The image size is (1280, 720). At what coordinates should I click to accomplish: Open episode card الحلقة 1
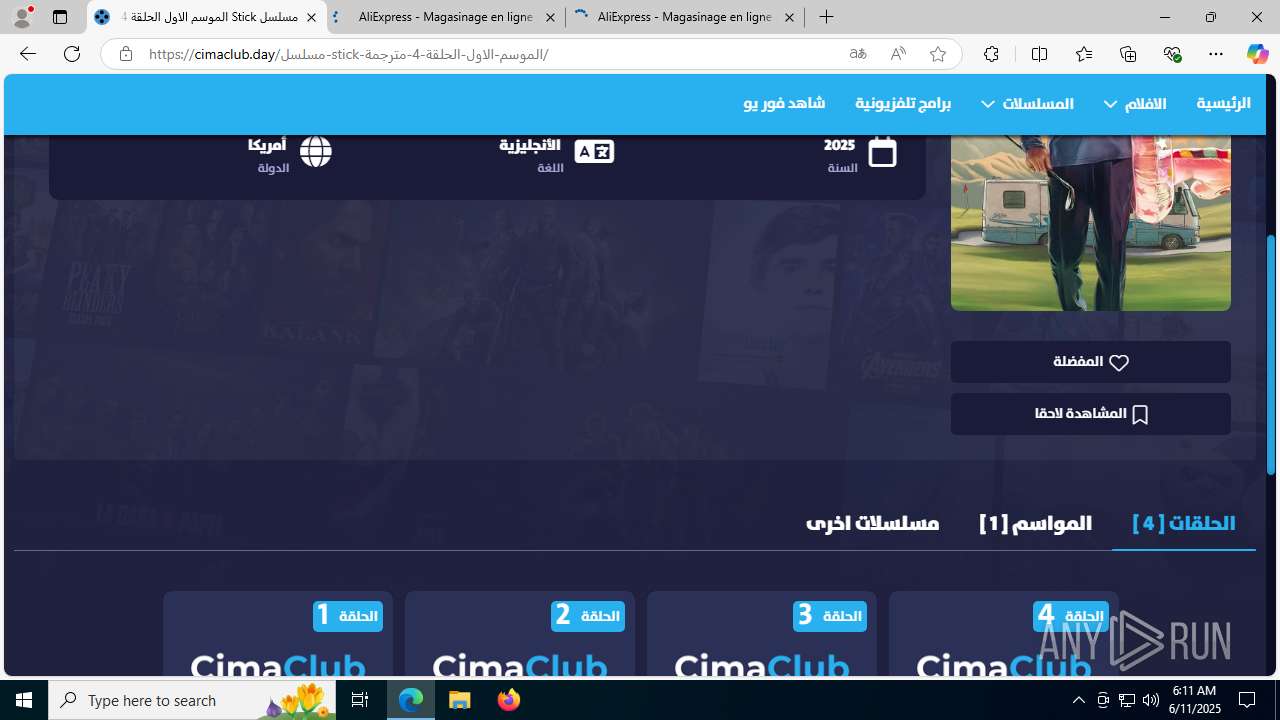278,633
